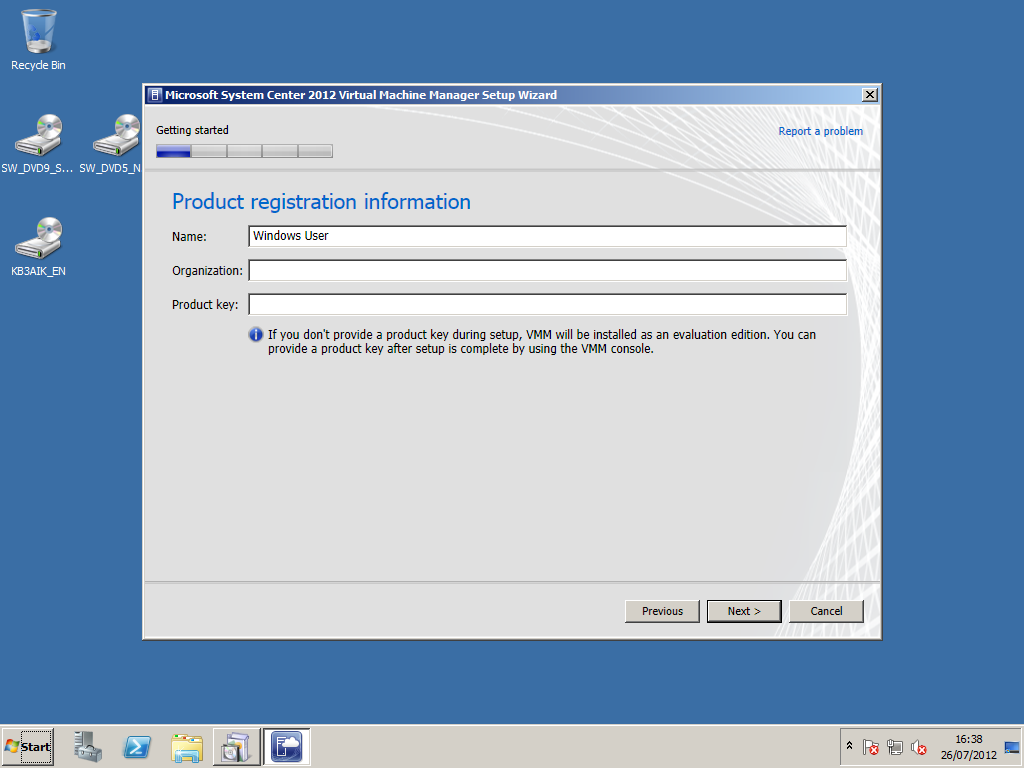Click the Name: label

coord(189,236)
